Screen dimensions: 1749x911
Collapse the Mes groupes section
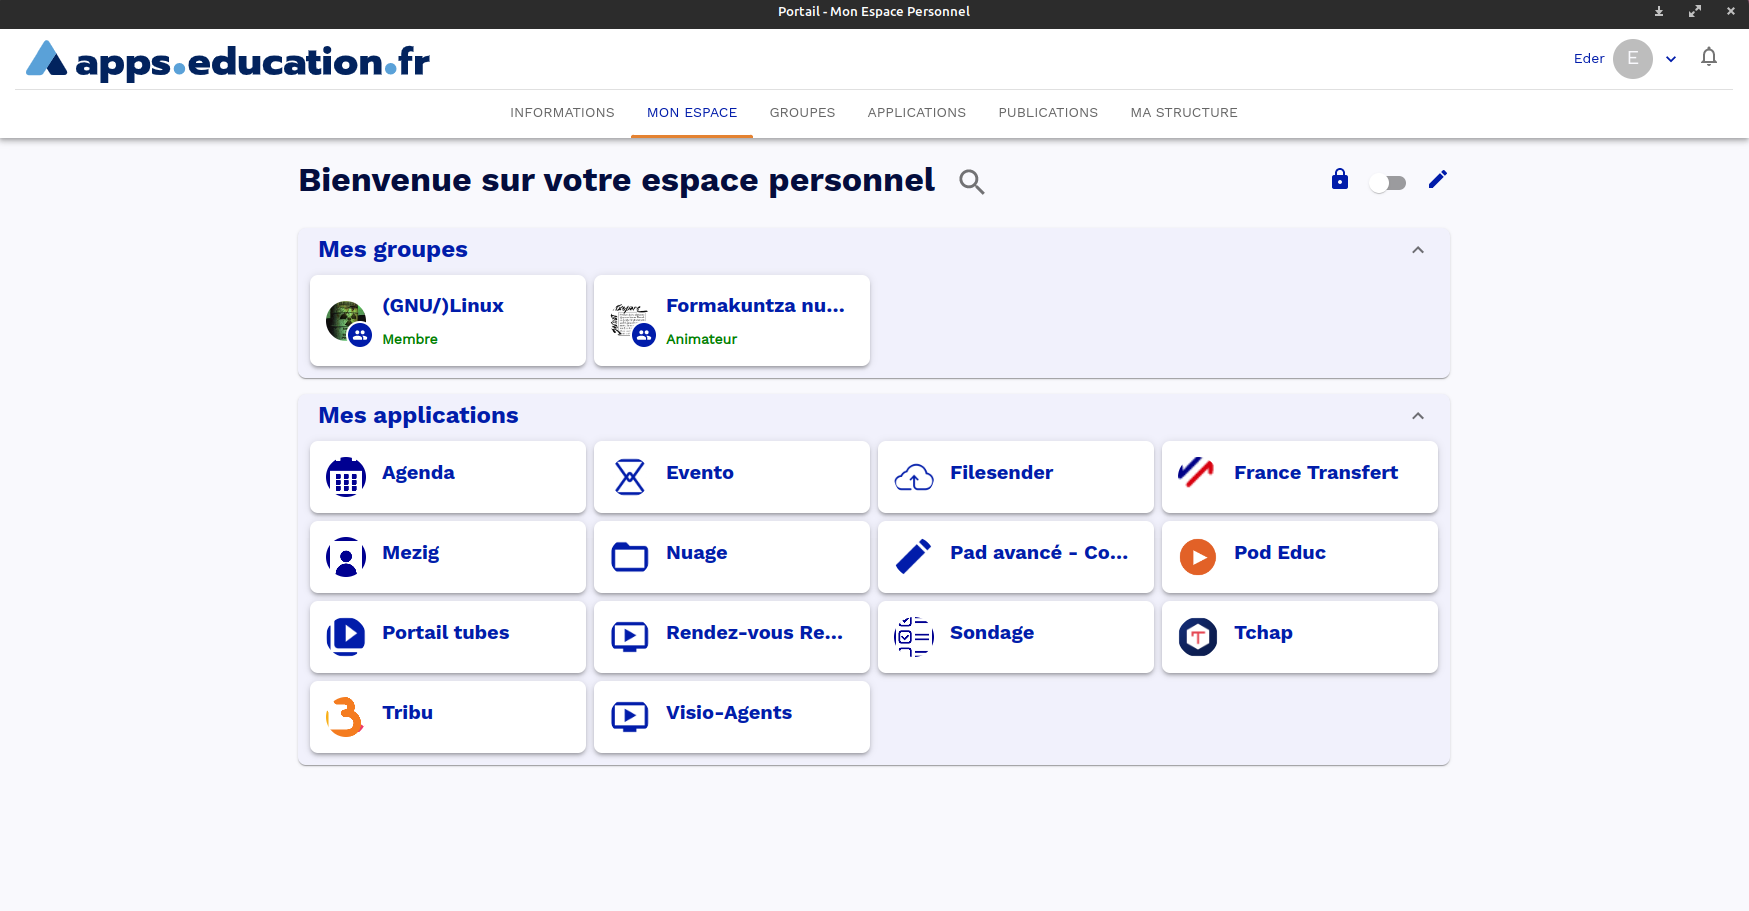point(1417,250)
